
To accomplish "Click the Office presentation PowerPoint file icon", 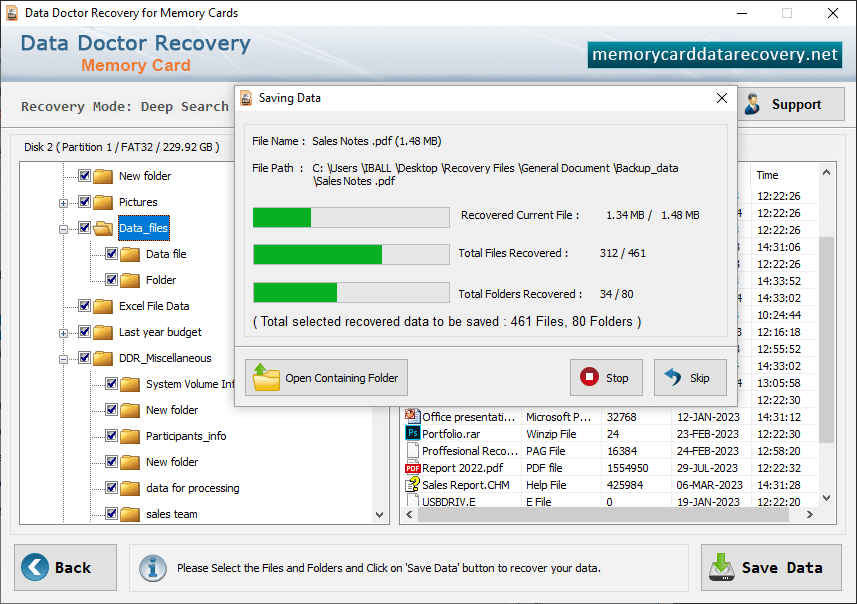I will [x=413, y=415].
